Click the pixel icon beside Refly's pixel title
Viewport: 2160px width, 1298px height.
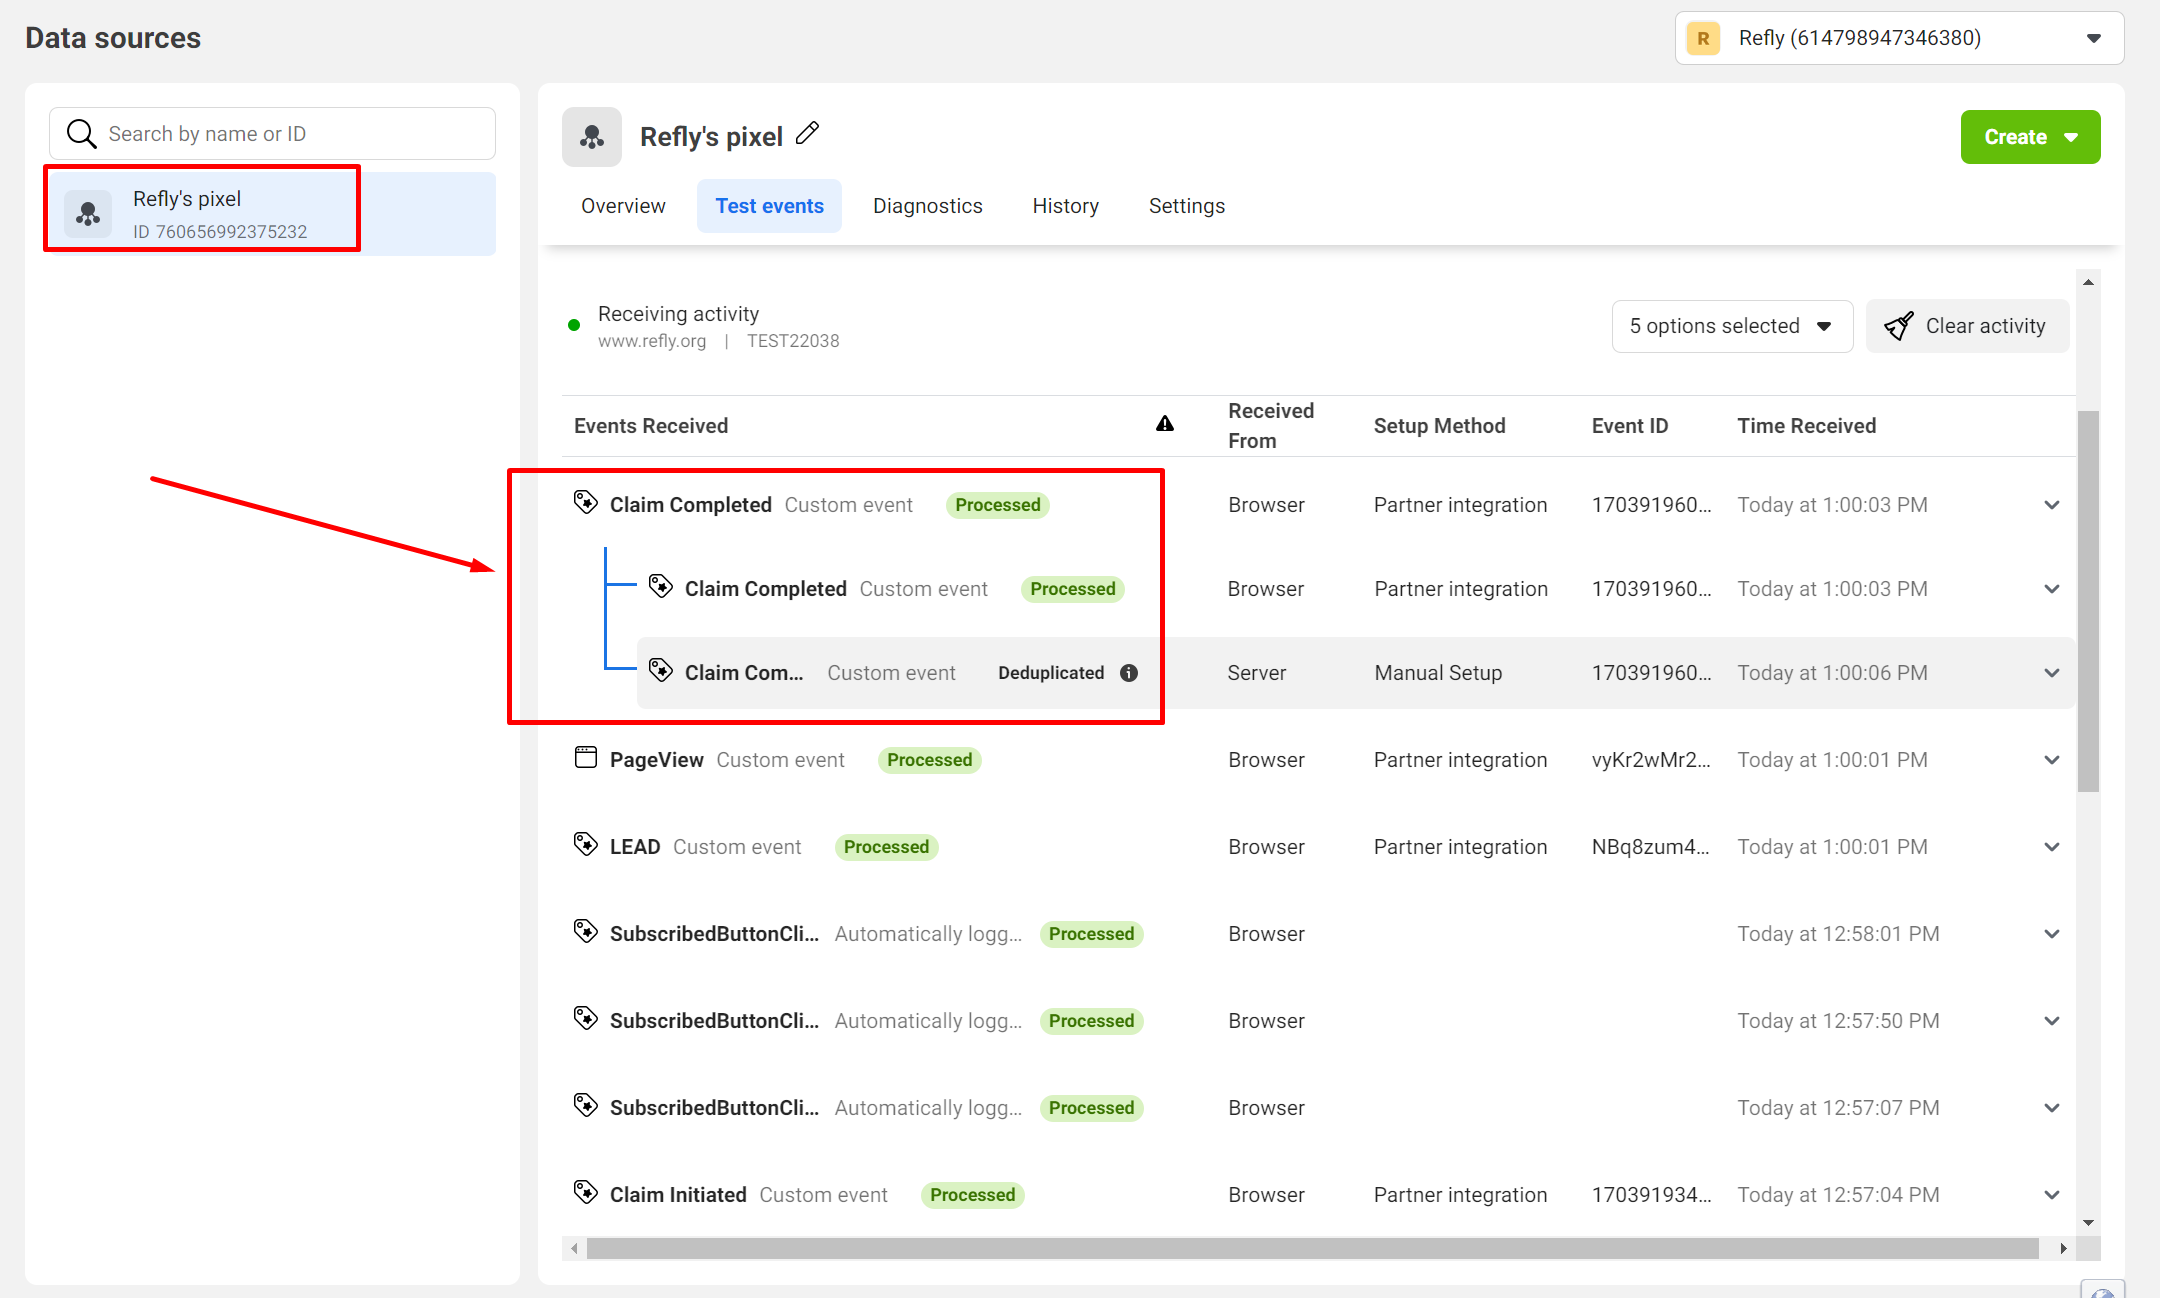(x=592, y=137)
